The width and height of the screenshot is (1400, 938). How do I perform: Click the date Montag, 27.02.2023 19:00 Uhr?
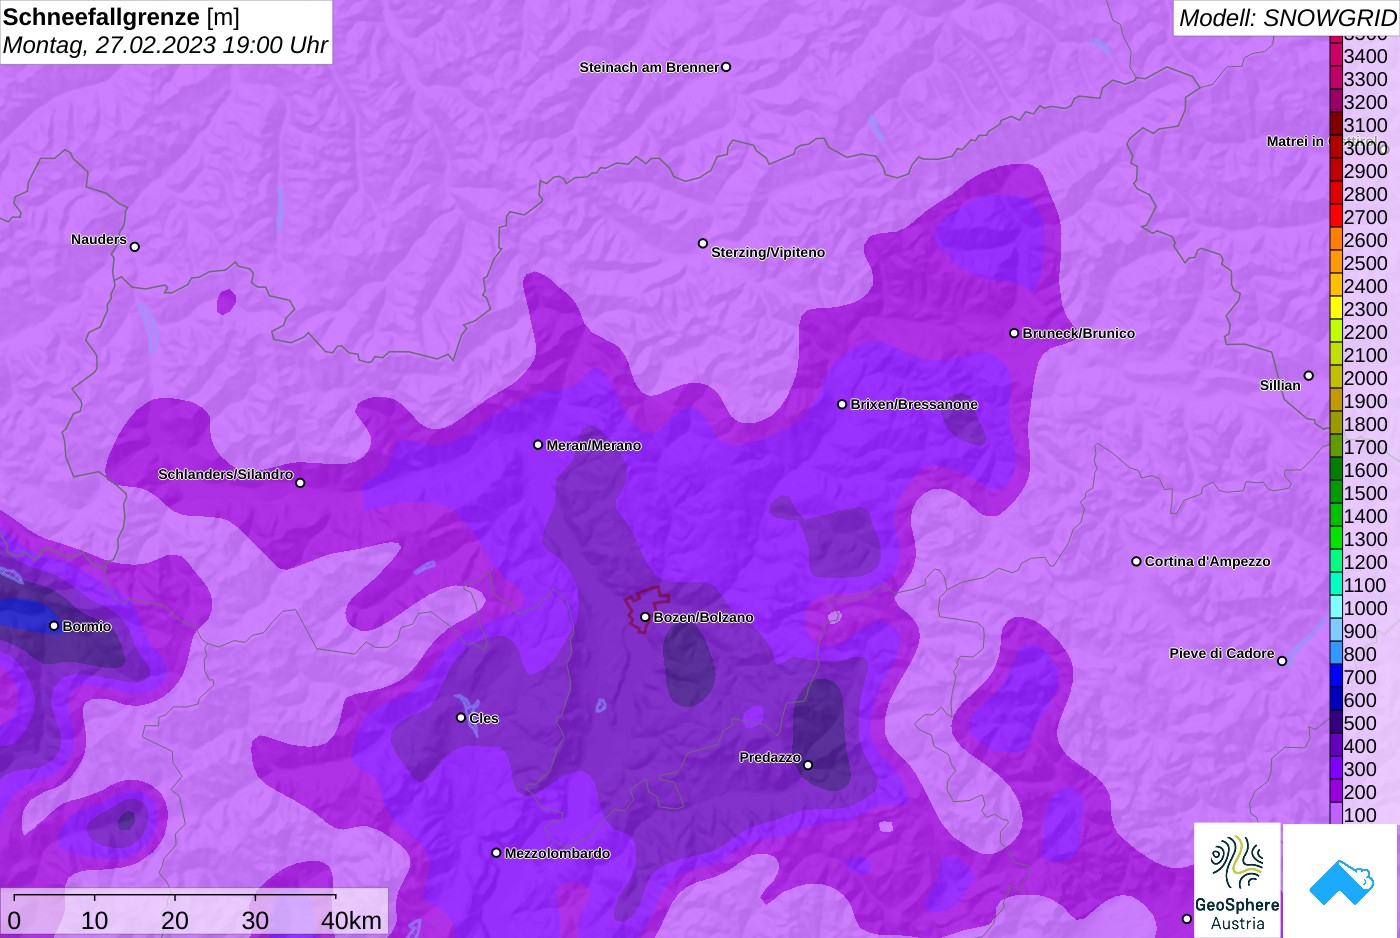165,45
